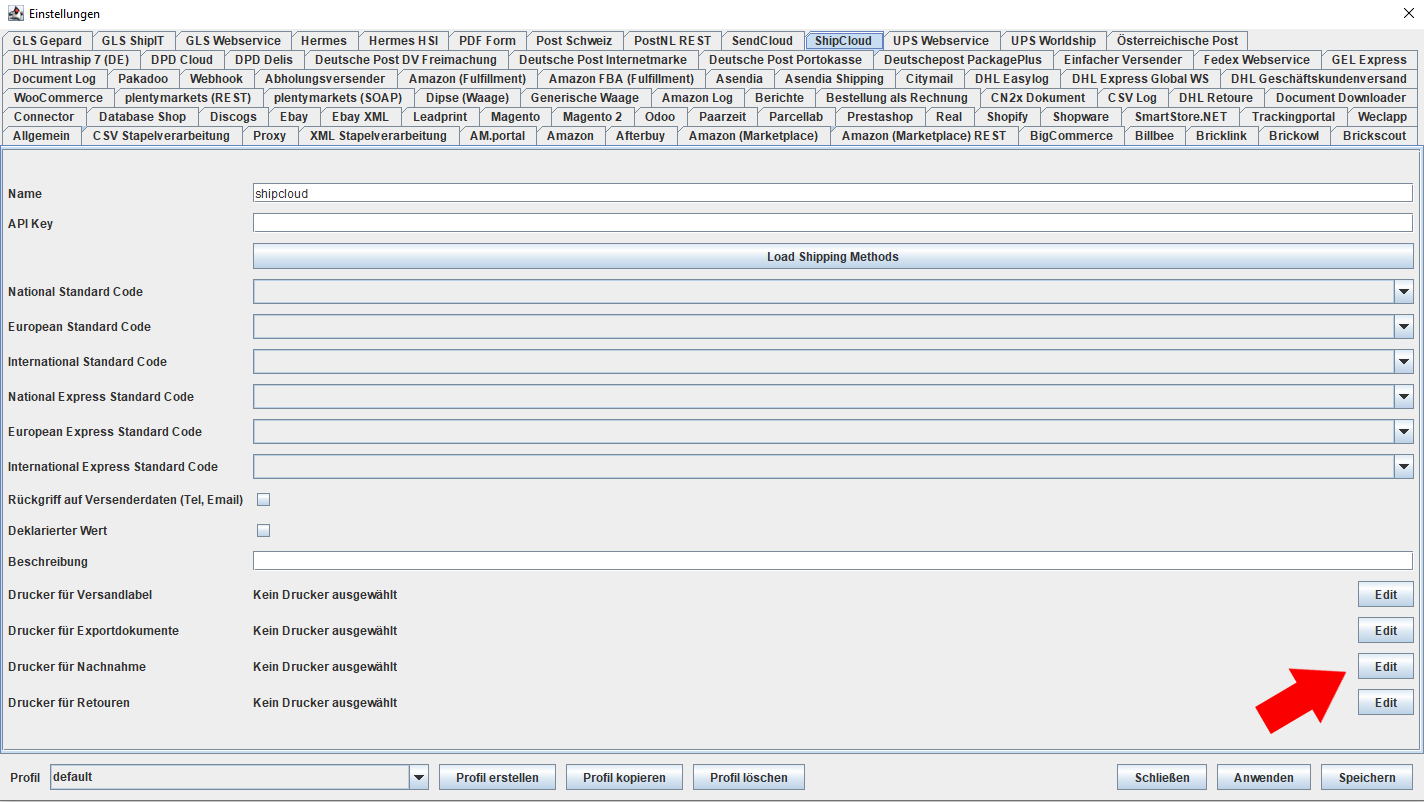Switch to Dipse (Waage) tab

(467, 98)
